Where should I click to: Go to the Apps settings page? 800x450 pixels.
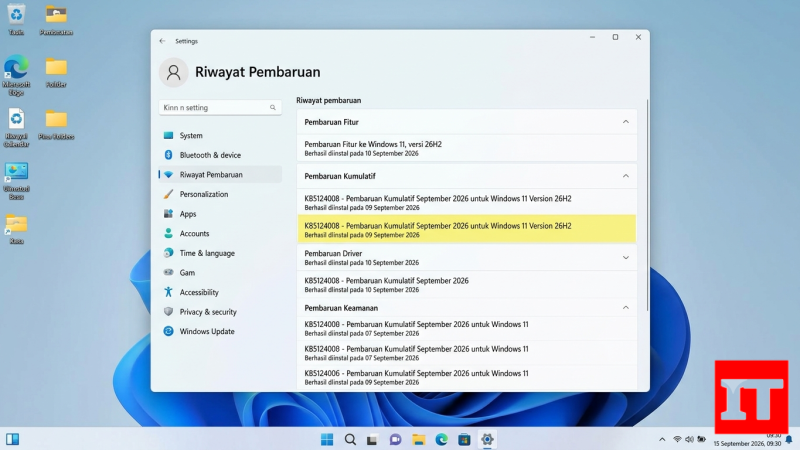(x=220, y=214)
